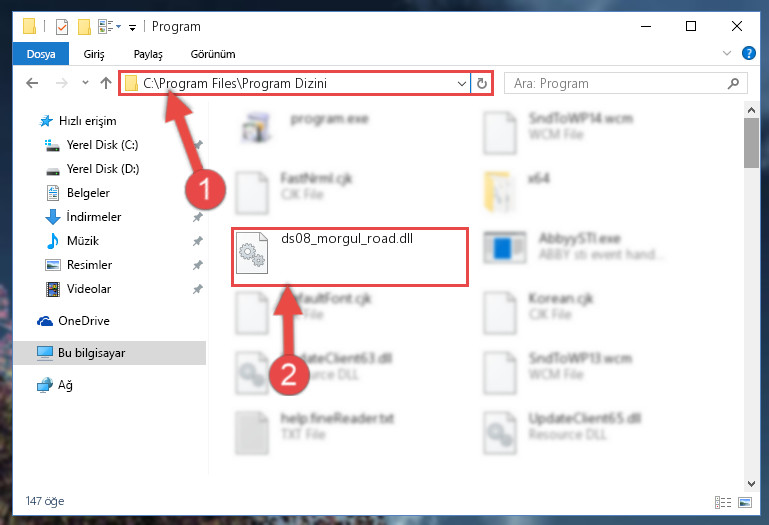The width and height of the screenshot is (769, 525).
Task: Expand the ribbon with the chevron
Action: pyautogui.click(x=727, y=53)
